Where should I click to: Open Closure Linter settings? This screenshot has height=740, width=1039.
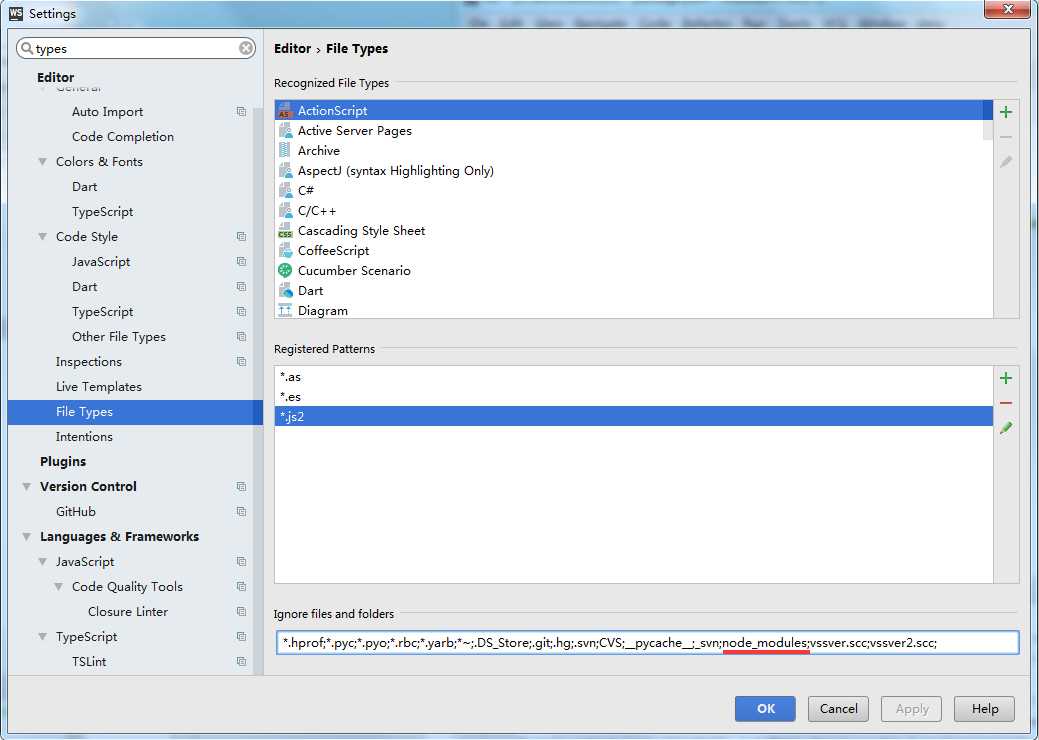point(128,611)
